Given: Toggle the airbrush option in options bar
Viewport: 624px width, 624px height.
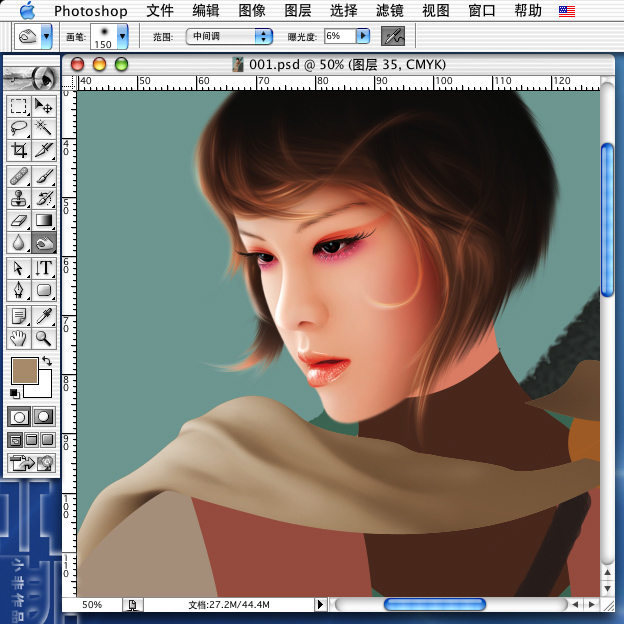Looking at the screenshot, I should pyautogui.click(x=393, y=35).
